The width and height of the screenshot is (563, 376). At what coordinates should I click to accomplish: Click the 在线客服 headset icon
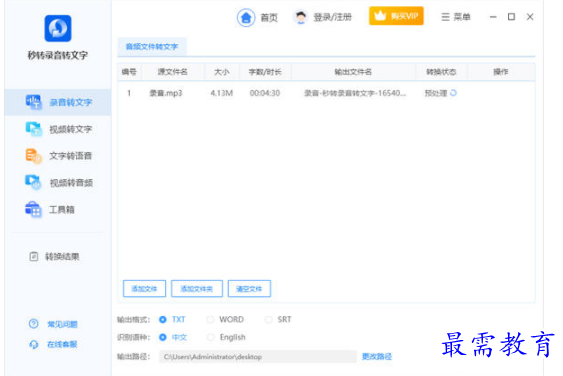[33, 344]
